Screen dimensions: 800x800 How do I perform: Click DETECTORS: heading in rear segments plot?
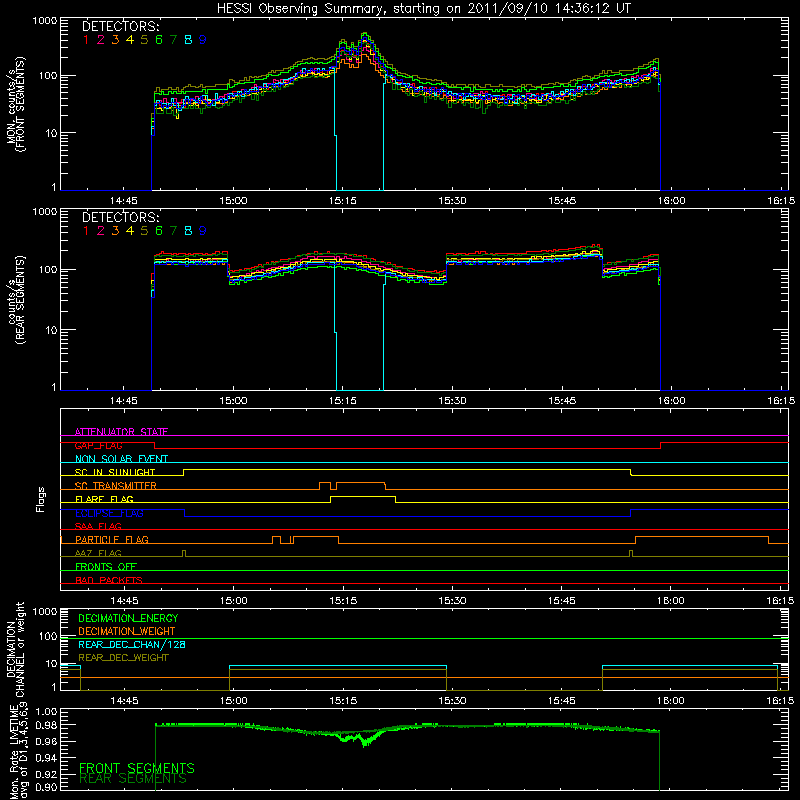tap(121, 217)
